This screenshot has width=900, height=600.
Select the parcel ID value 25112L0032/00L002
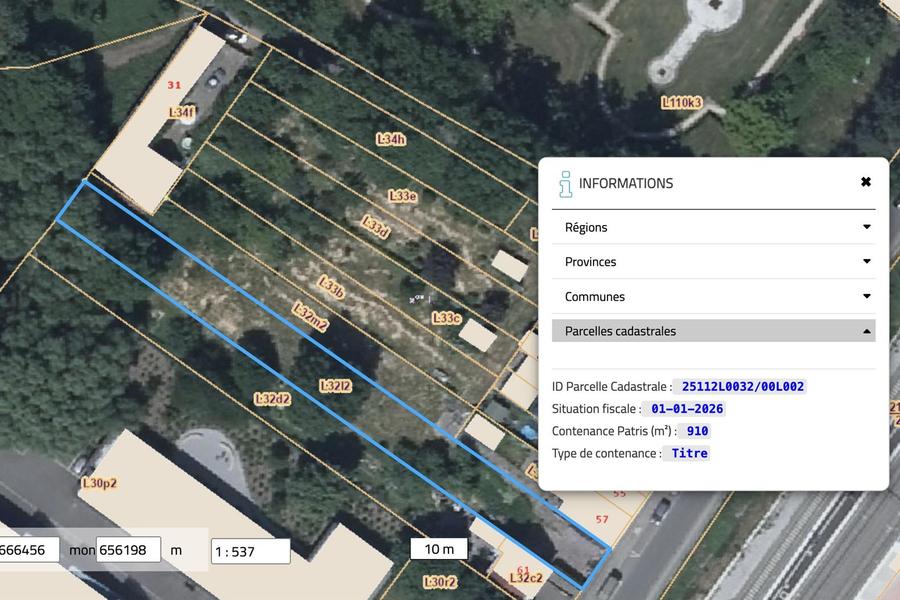[x=742, y=387]
